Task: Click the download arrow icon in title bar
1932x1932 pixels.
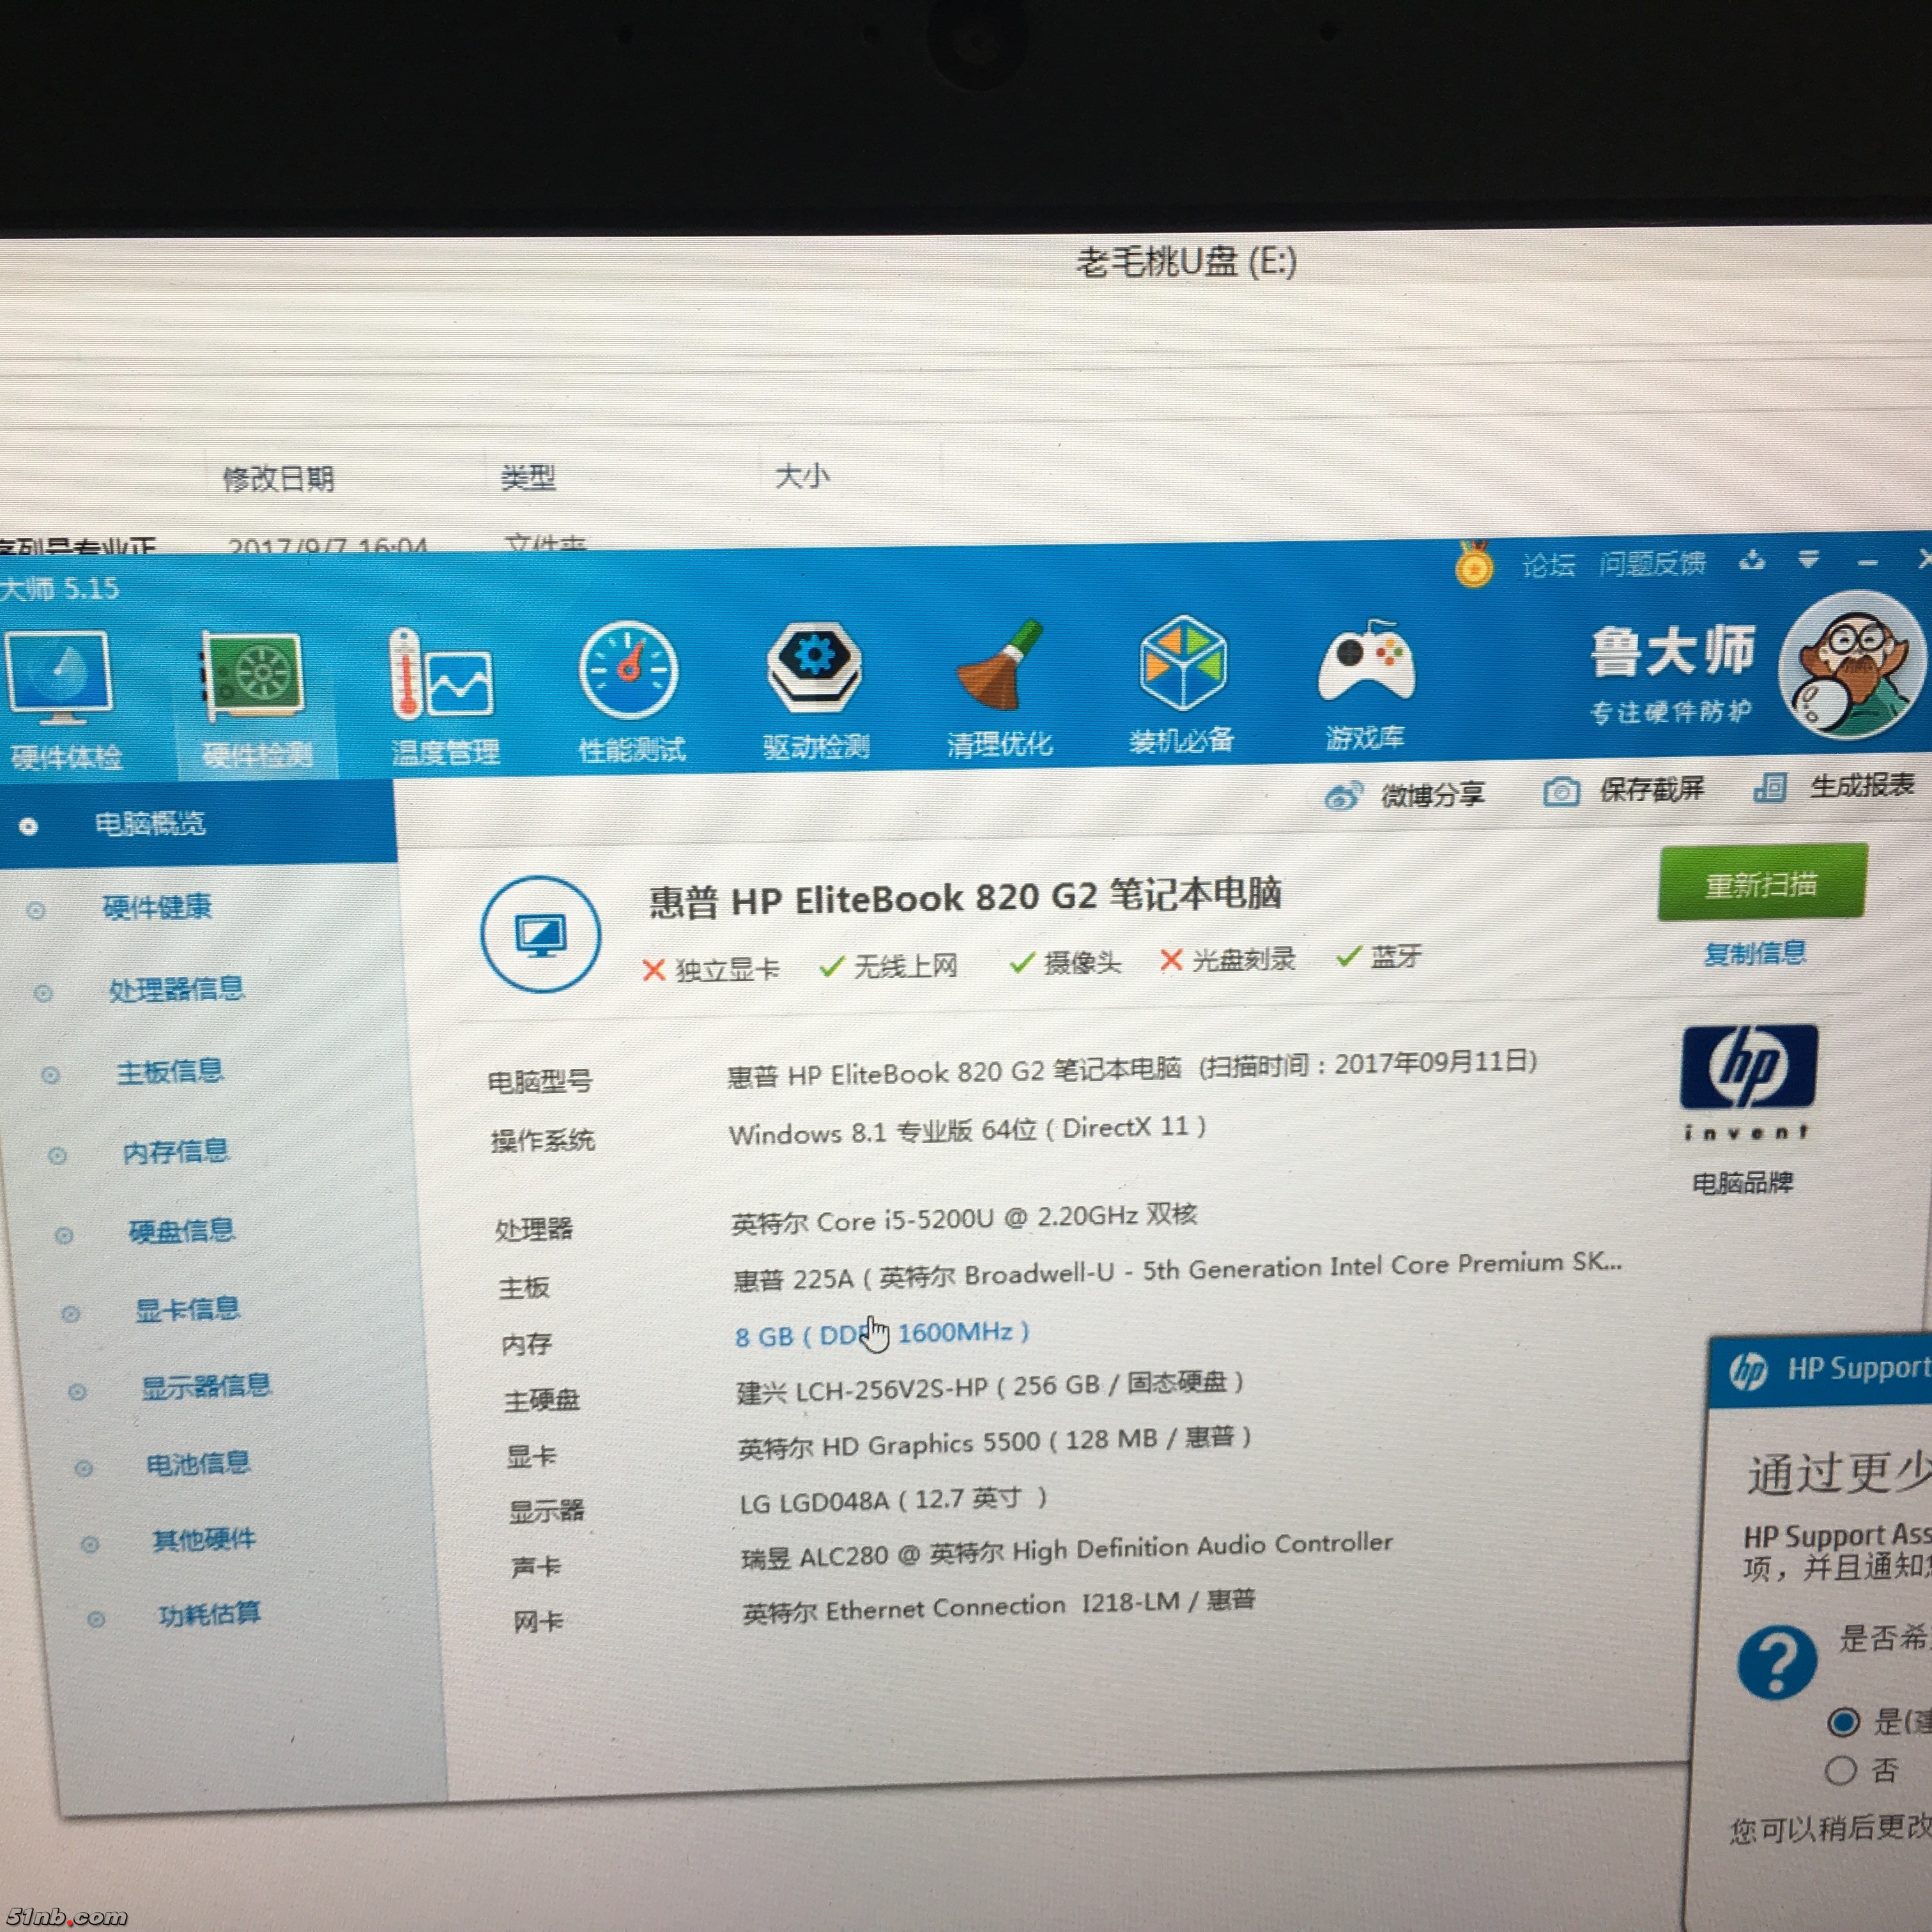Action: [x=1752, y=560]
